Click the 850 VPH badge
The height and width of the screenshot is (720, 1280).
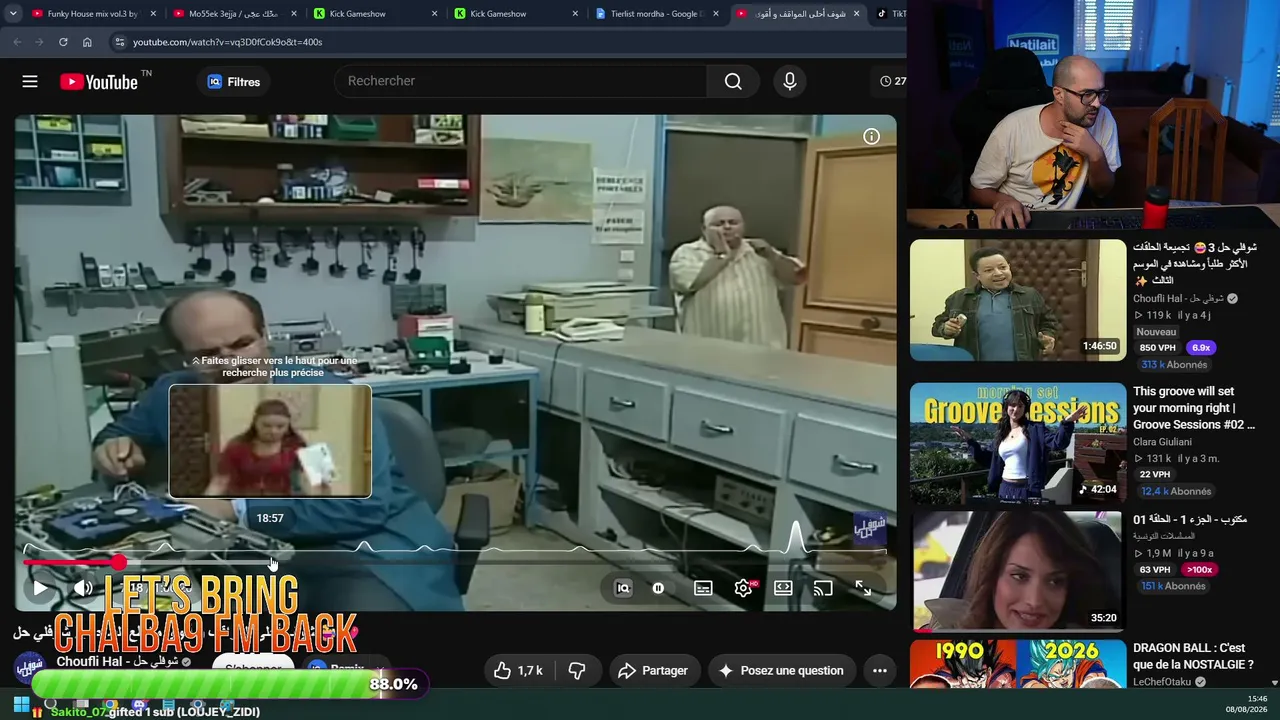point(1158,348)
